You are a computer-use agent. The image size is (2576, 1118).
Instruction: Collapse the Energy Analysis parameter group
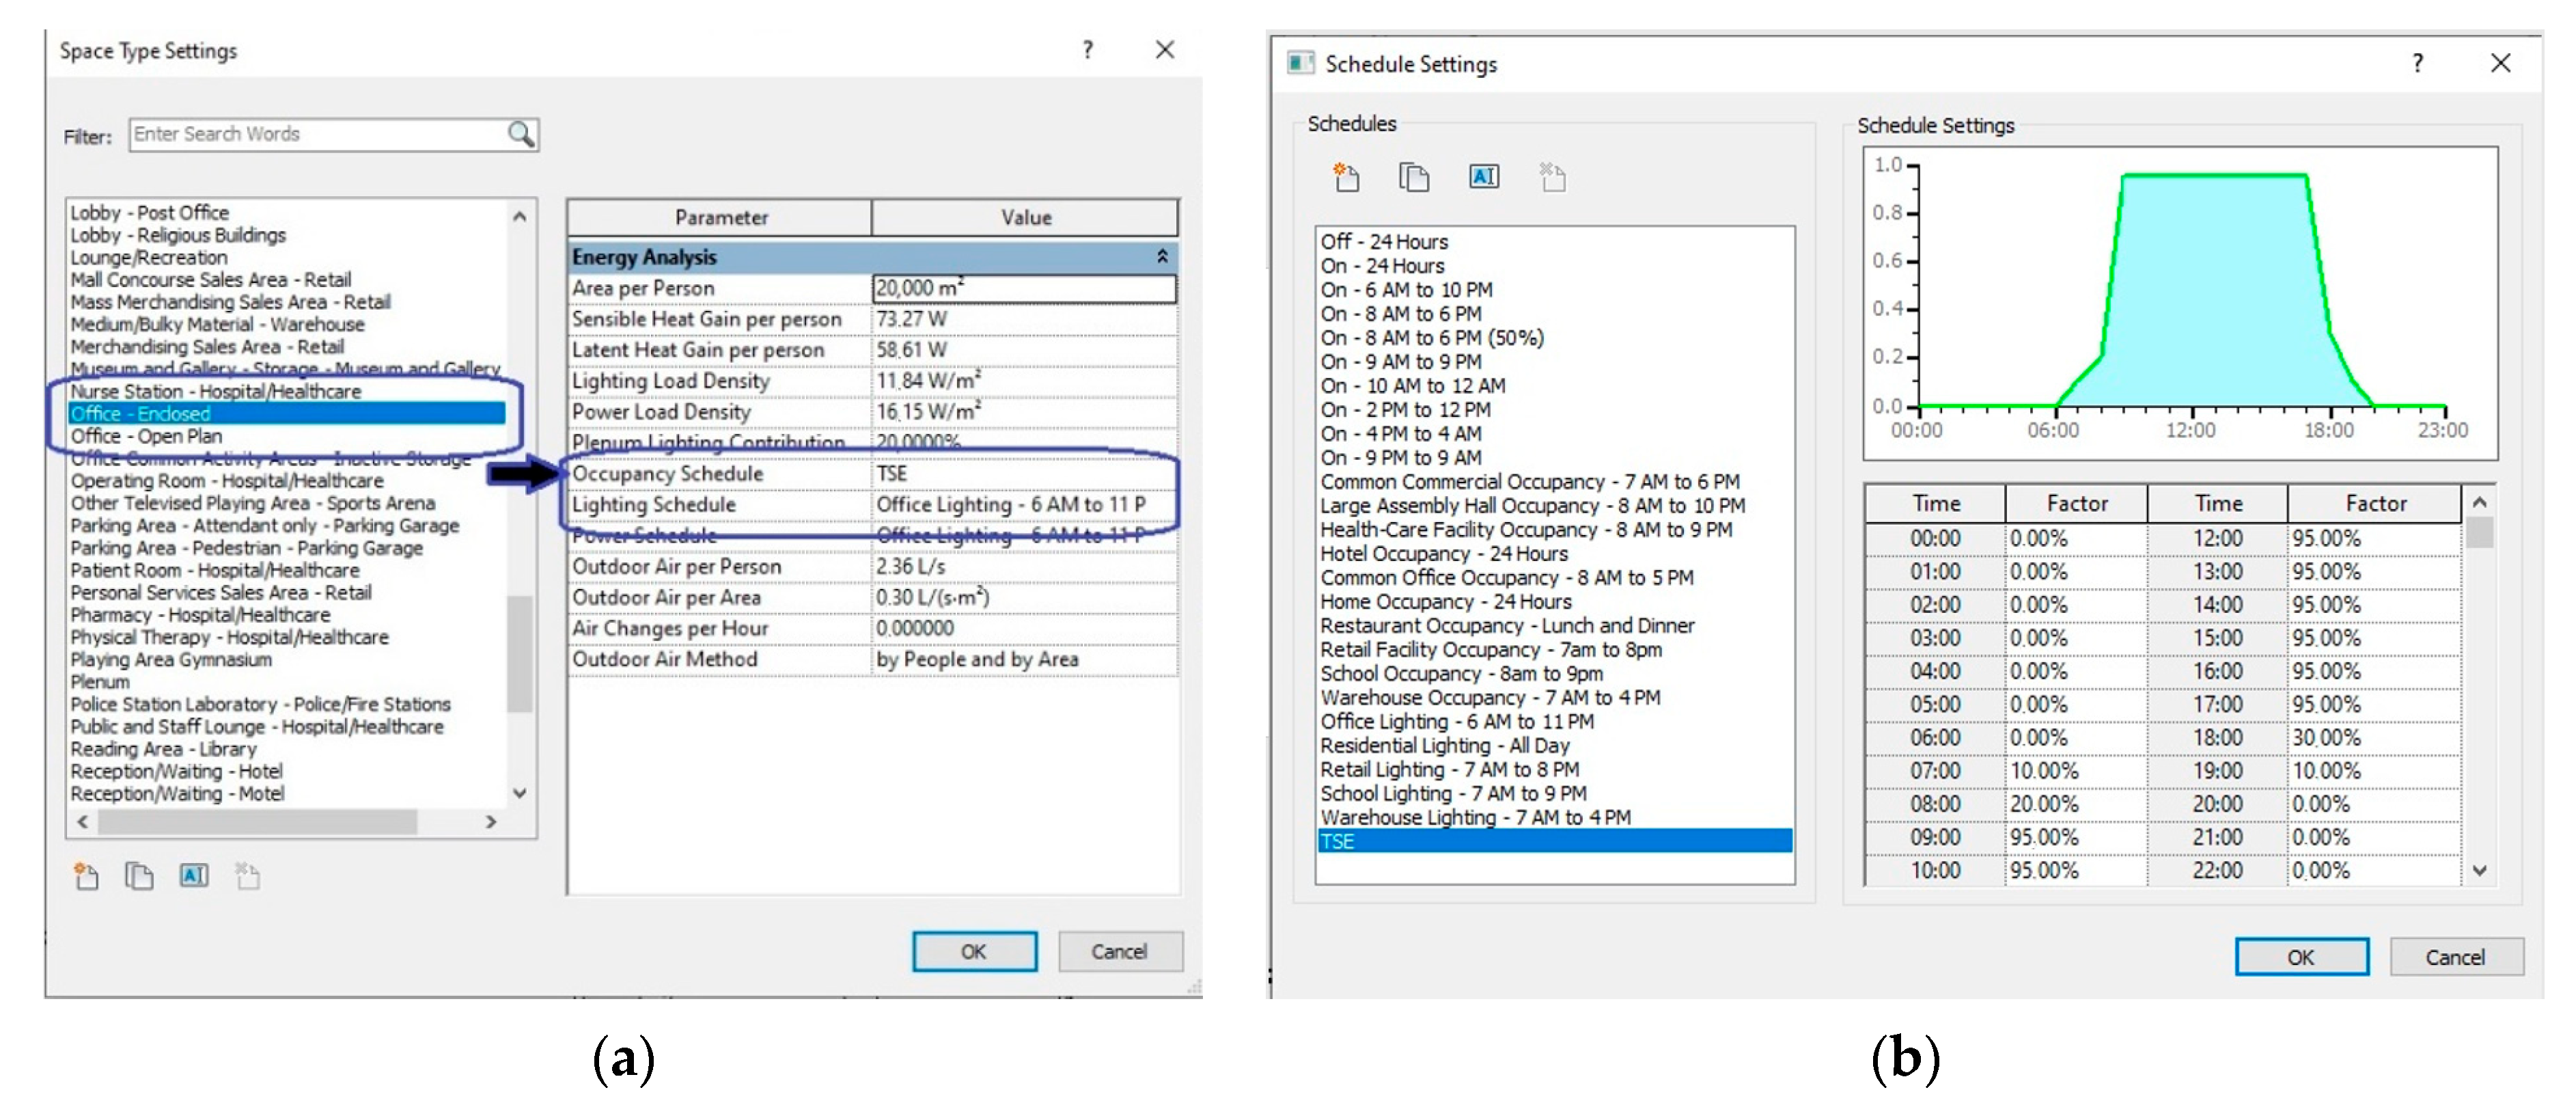tap(1162, 257)
